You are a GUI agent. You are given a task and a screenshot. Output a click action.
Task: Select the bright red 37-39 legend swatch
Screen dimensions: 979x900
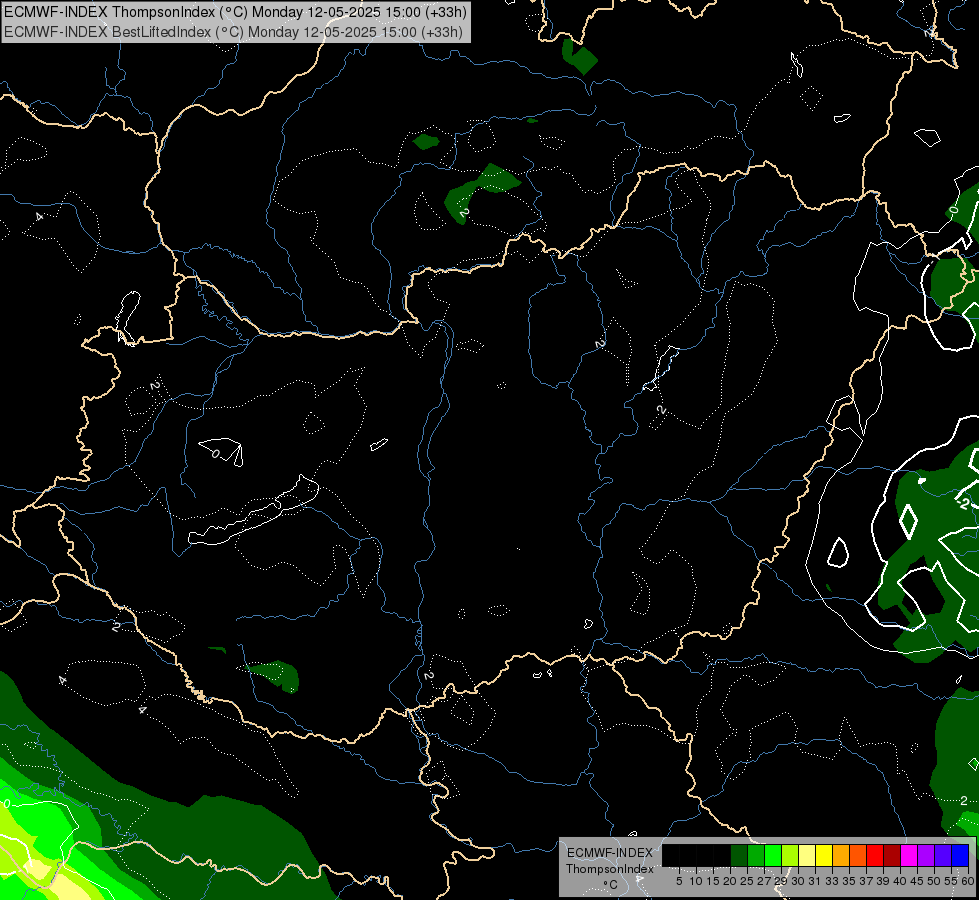875,855
